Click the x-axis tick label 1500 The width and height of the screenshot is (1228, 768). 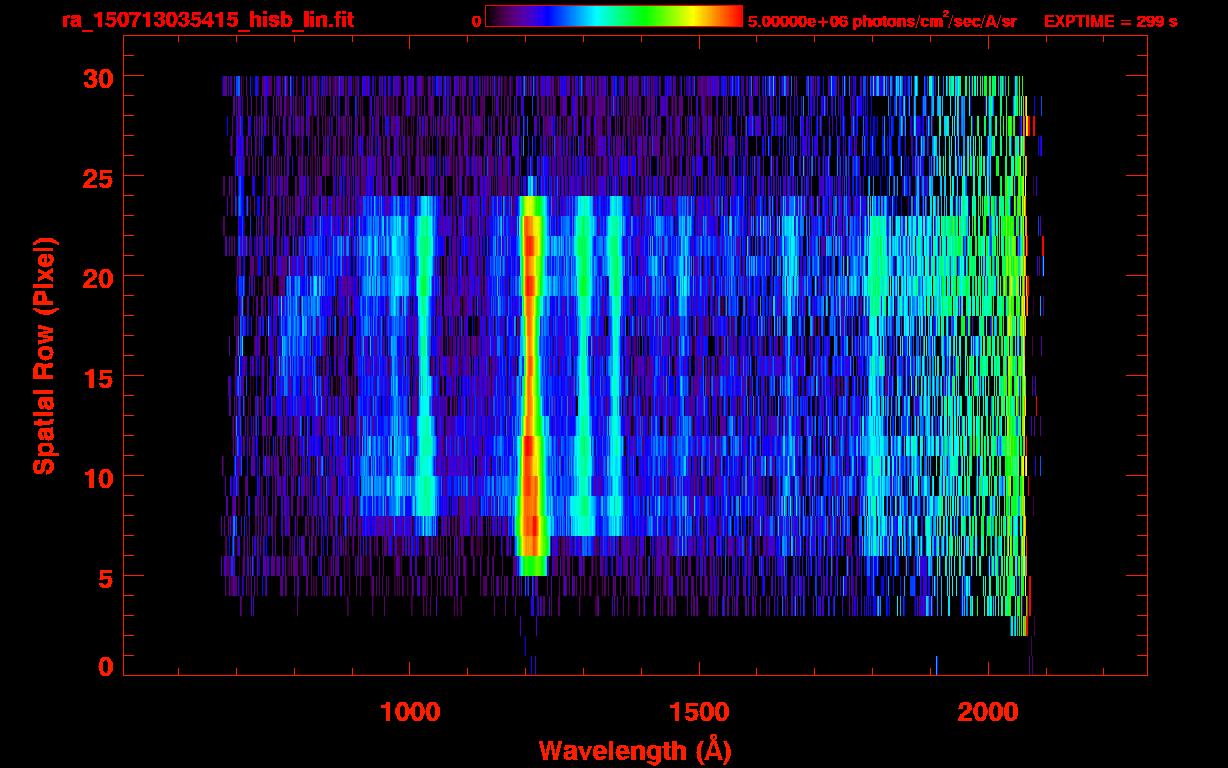pos(699,711)
